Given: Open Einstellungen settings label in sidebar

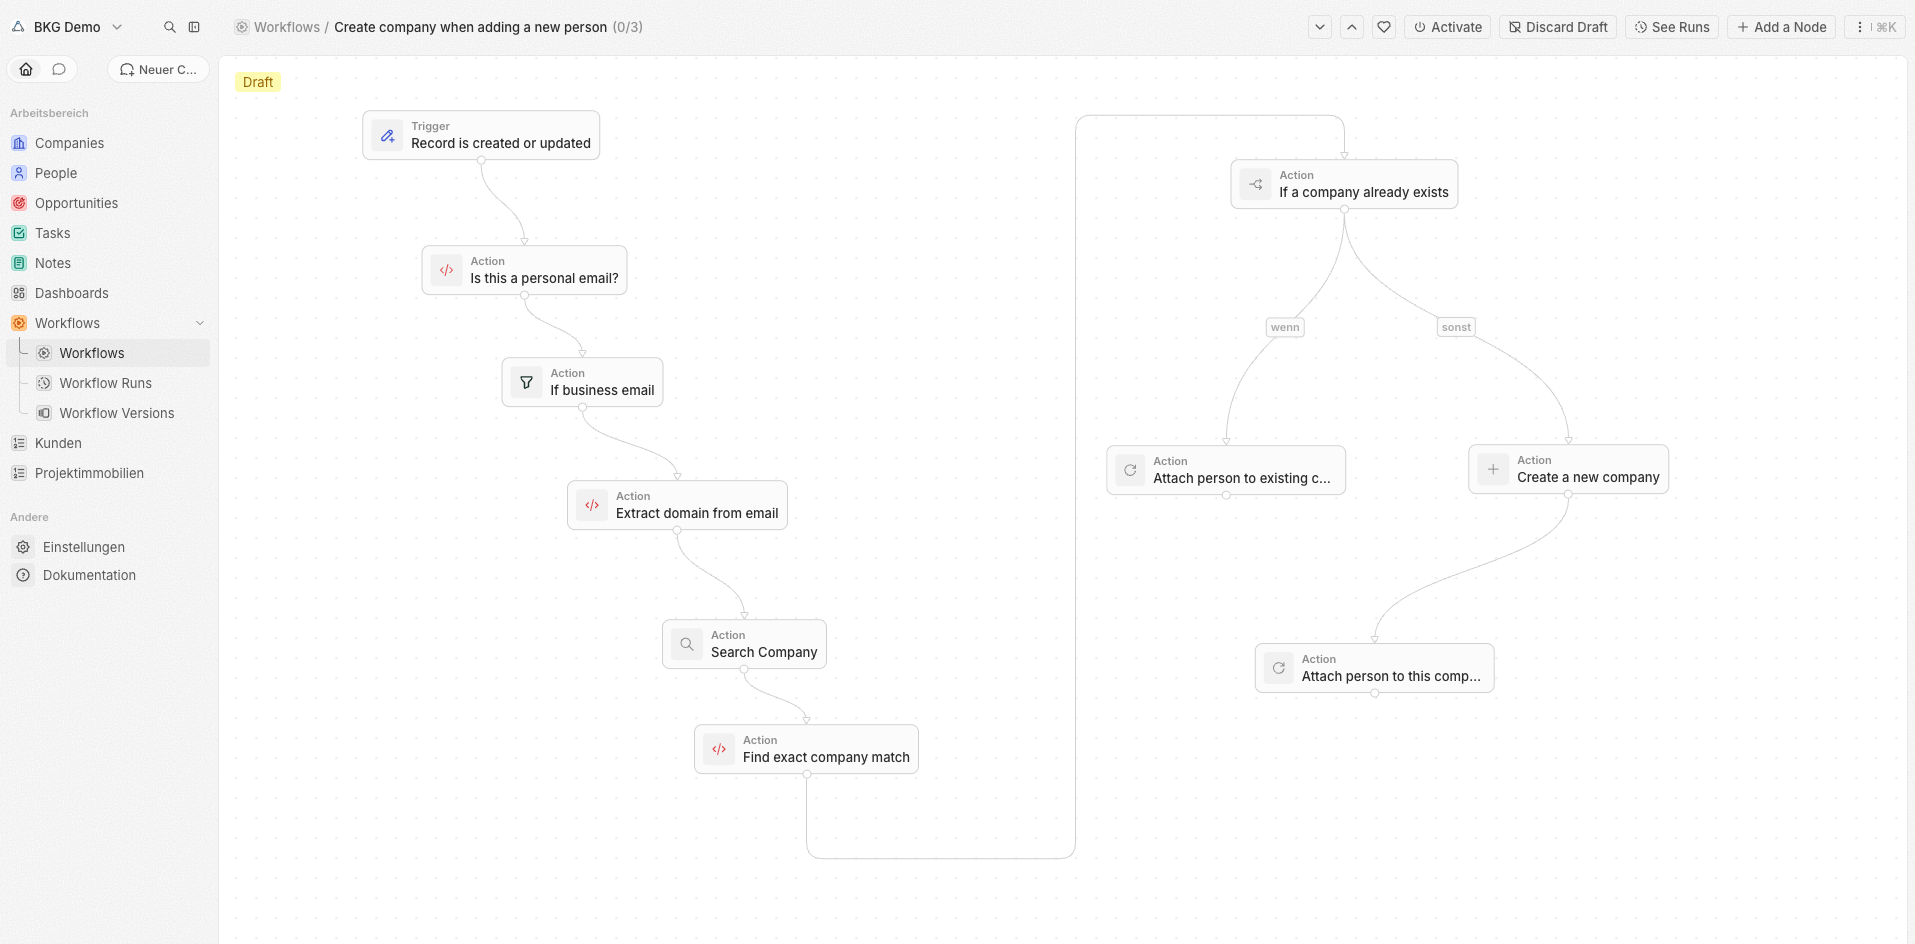Looking at the screenshot, I should point(84,547).
